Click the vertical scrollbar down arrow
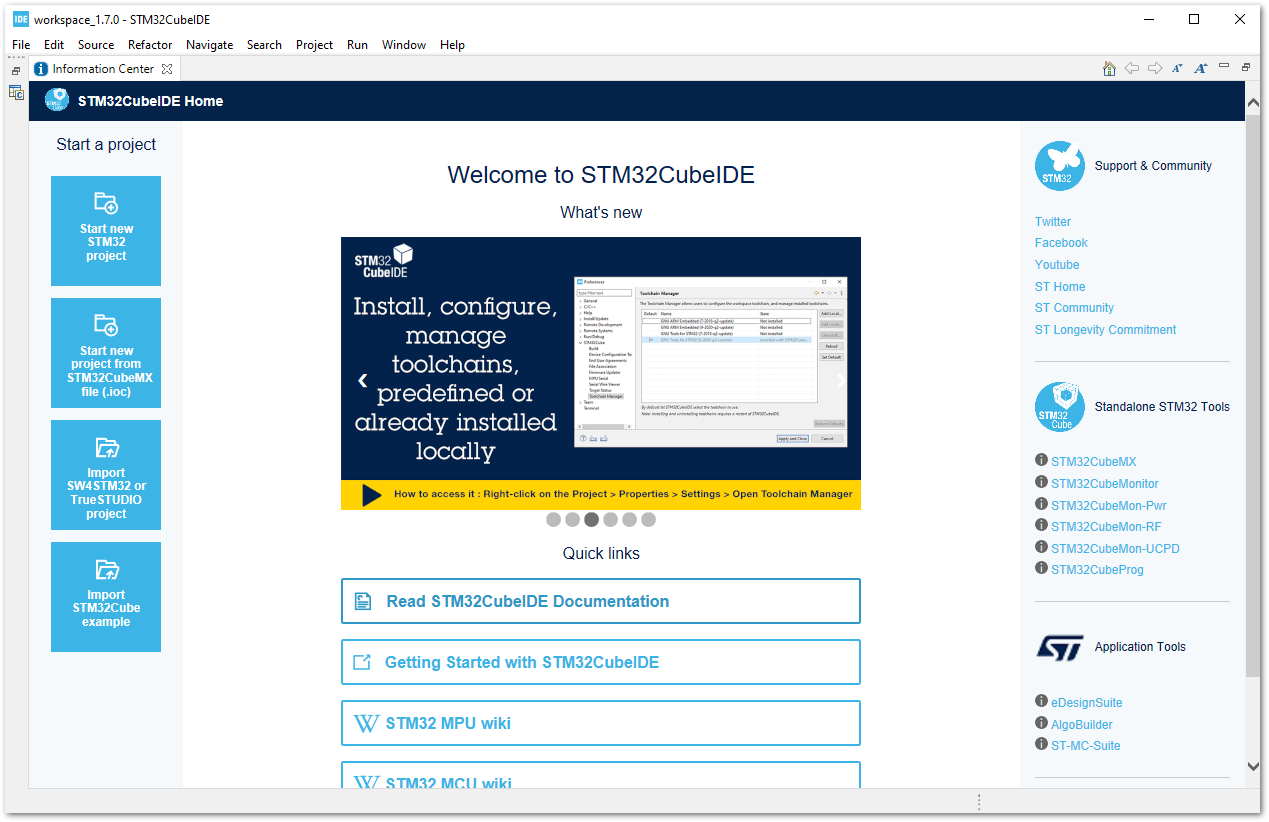The width and height of the screenshot is (1269, 822). 1253,766
